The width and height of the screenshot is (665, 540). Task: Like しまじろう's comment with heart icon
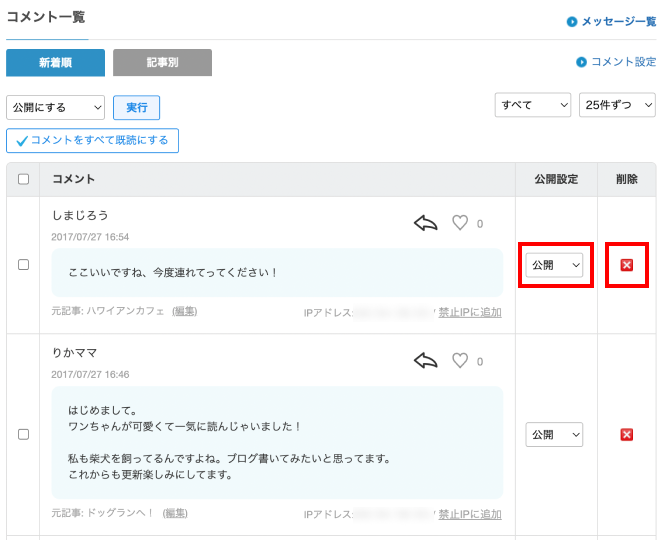point(460,223)
